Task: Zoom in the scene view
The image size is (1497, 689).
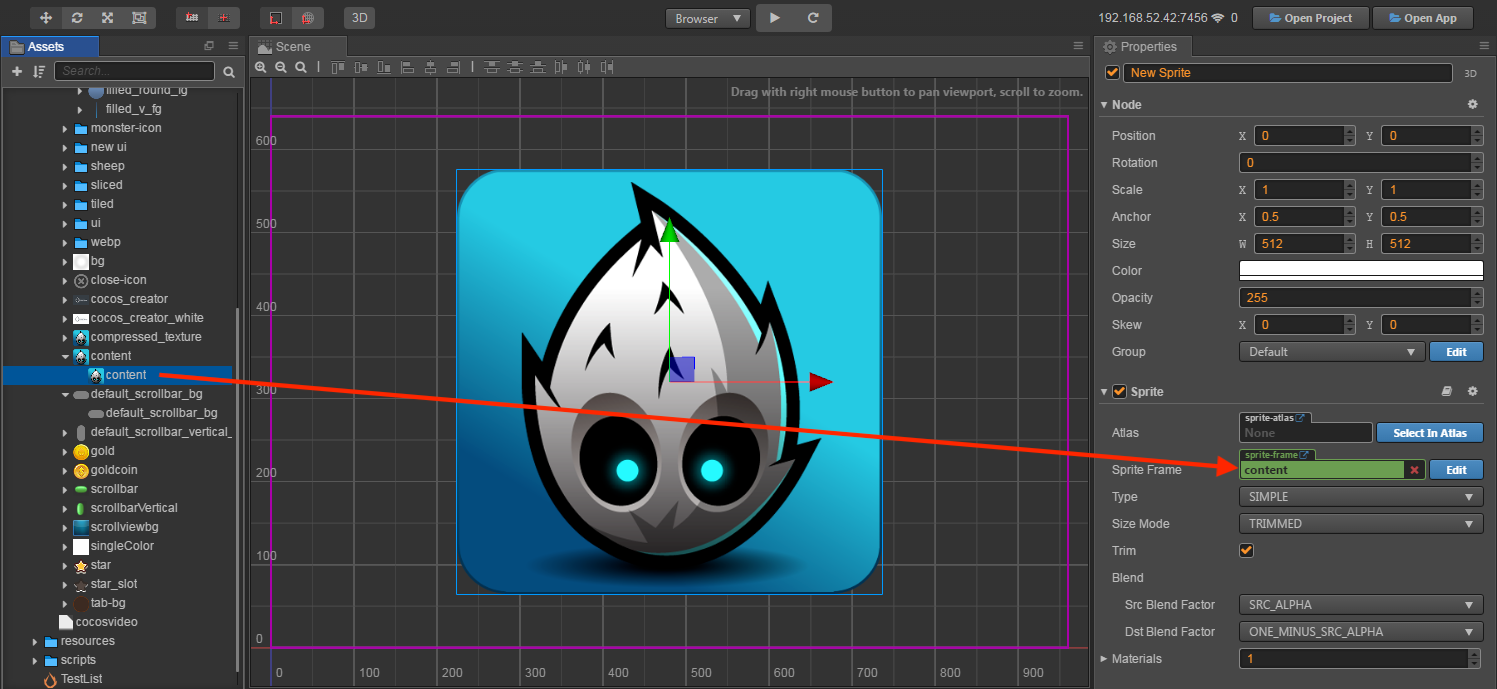Action: [x=261, y=67]
